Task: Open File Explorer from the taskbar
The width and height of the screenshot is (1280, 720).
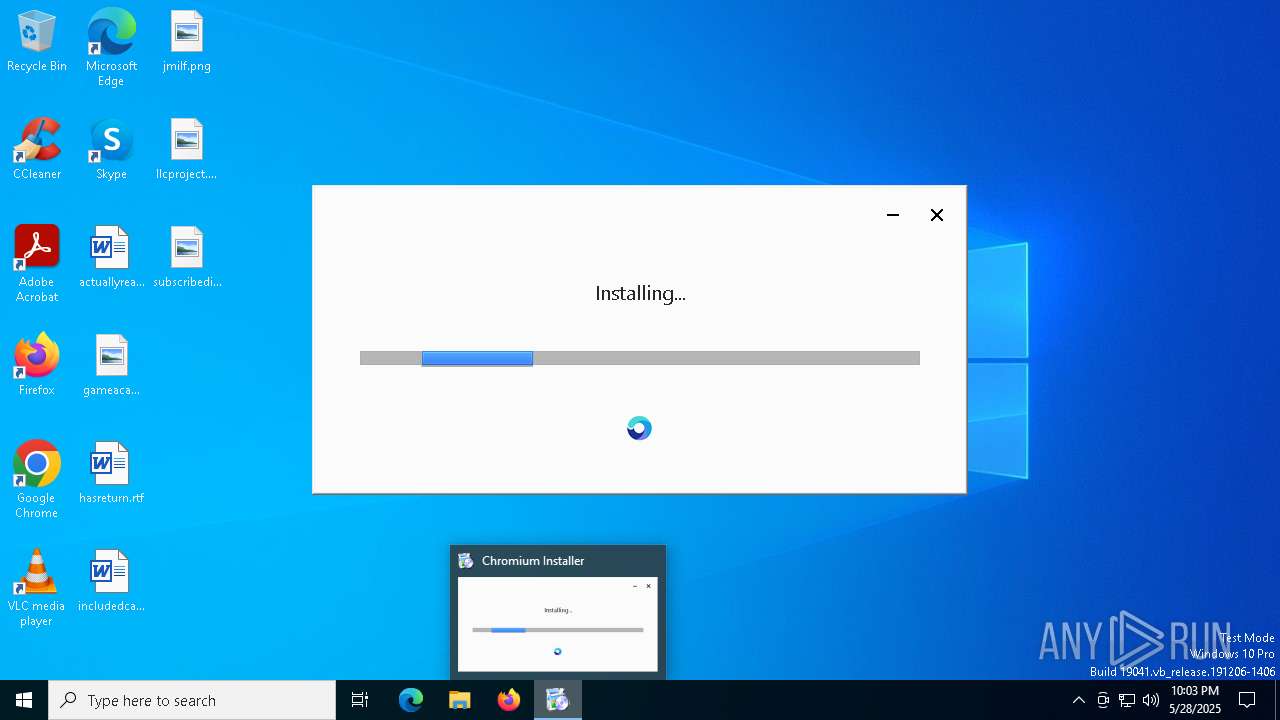Action: coord(460,700)
